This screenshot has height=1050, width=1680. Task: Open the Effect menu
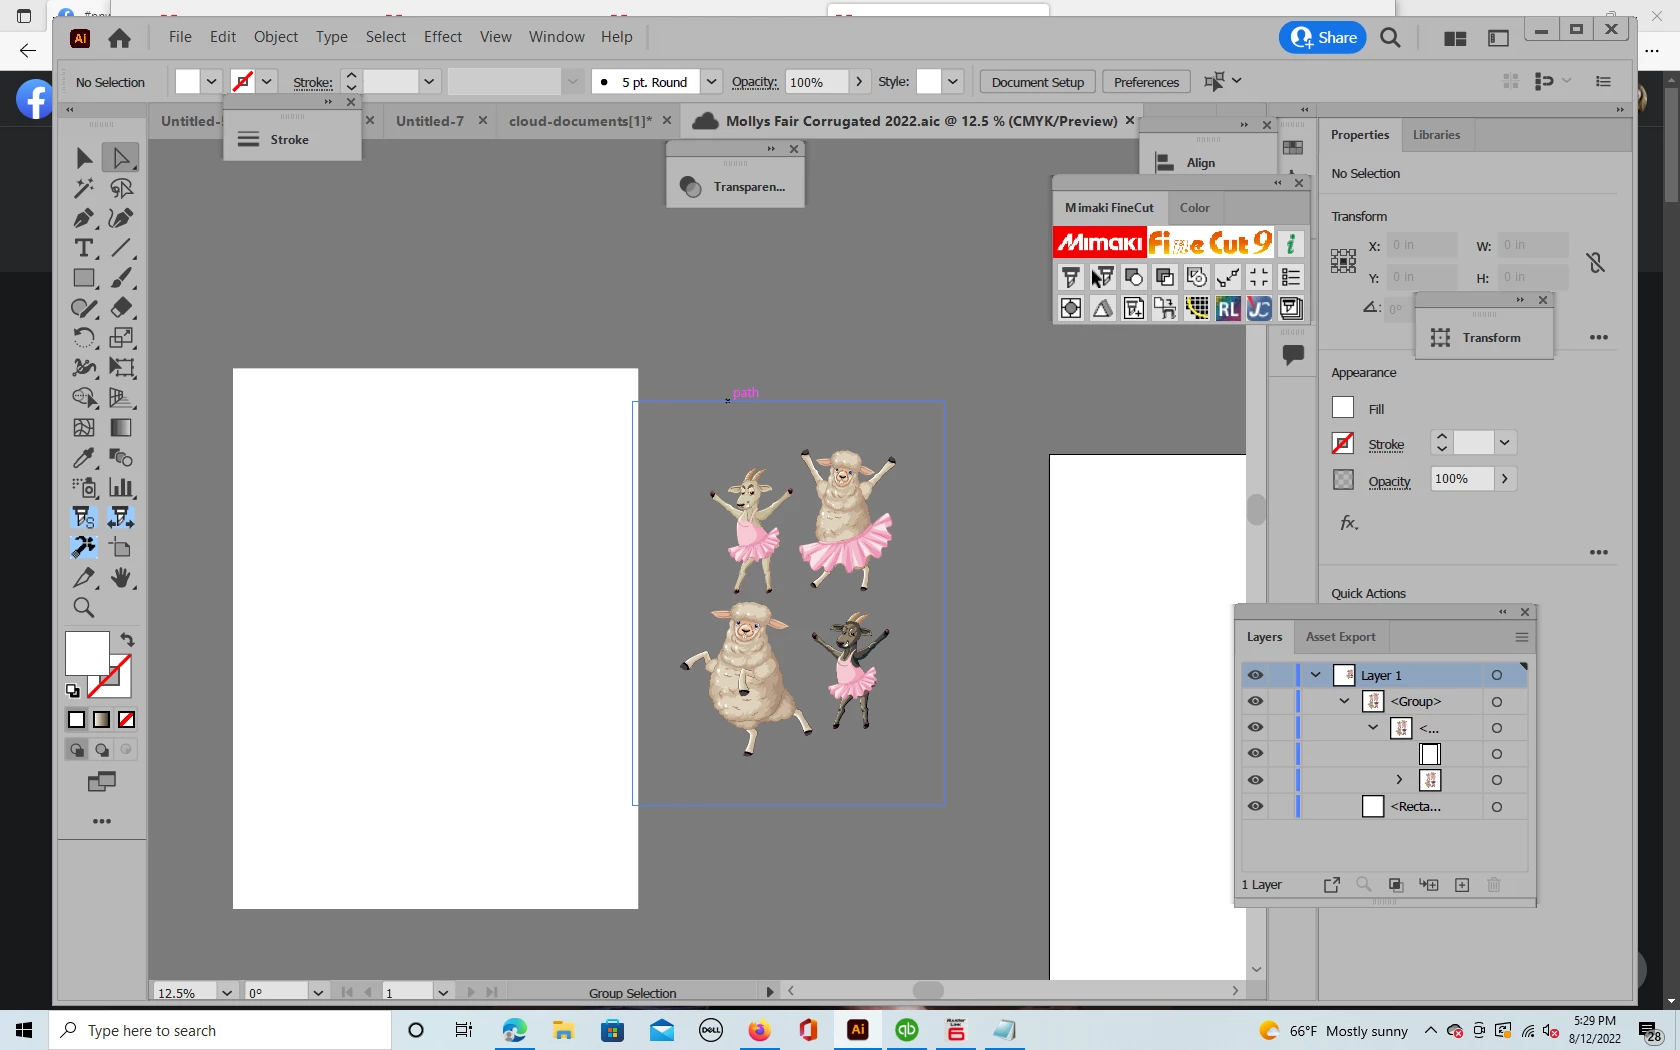click(x=443, y=37)
